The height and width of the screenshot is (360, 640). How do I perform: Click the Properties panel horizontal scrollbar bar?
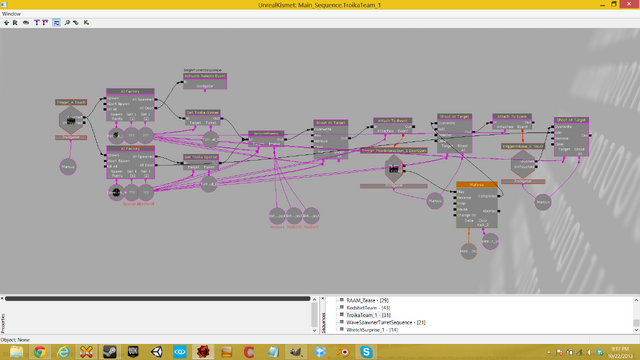coord(158,299)
